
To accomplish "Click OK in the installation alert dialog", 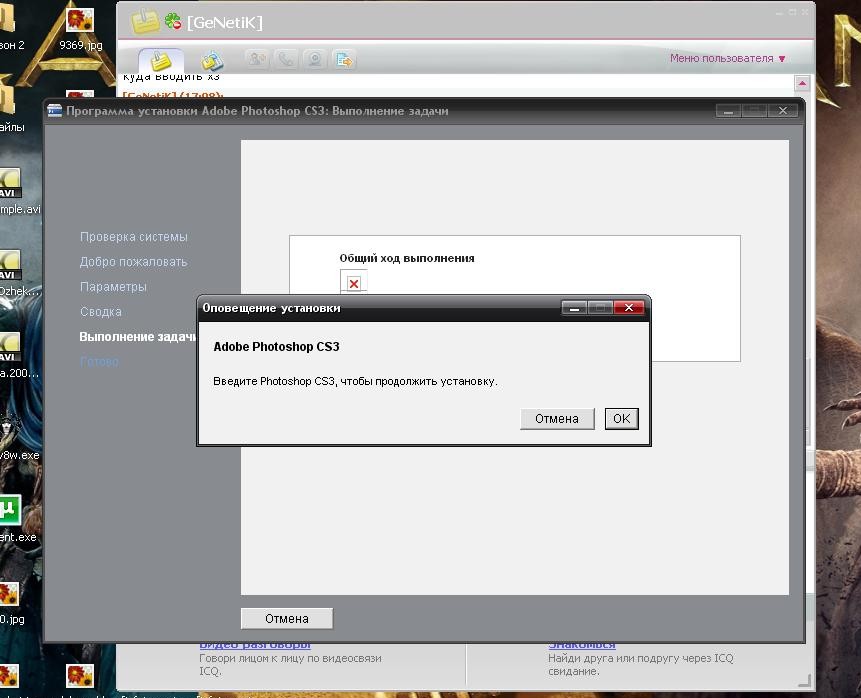I will pyautogui.click(x=621, y=418).
